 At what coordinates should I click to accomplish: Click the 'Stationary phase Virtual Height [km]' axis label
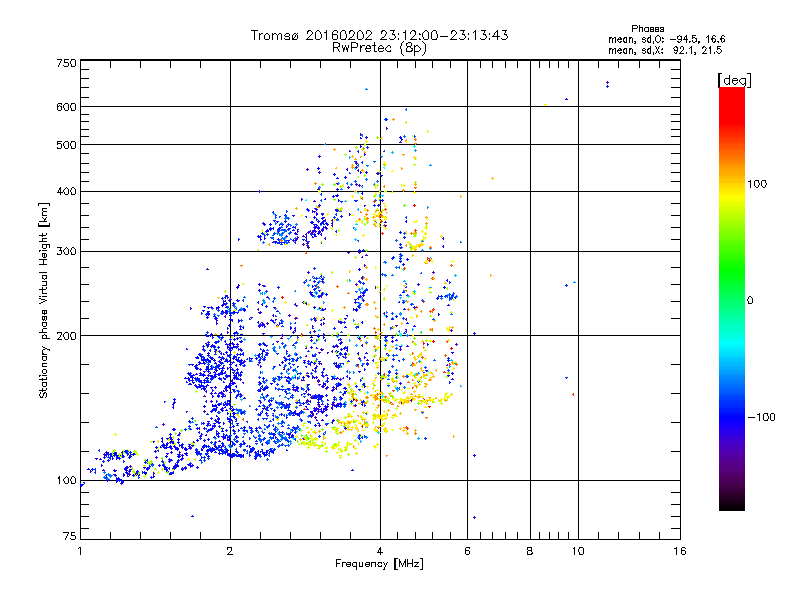(43, 301)
